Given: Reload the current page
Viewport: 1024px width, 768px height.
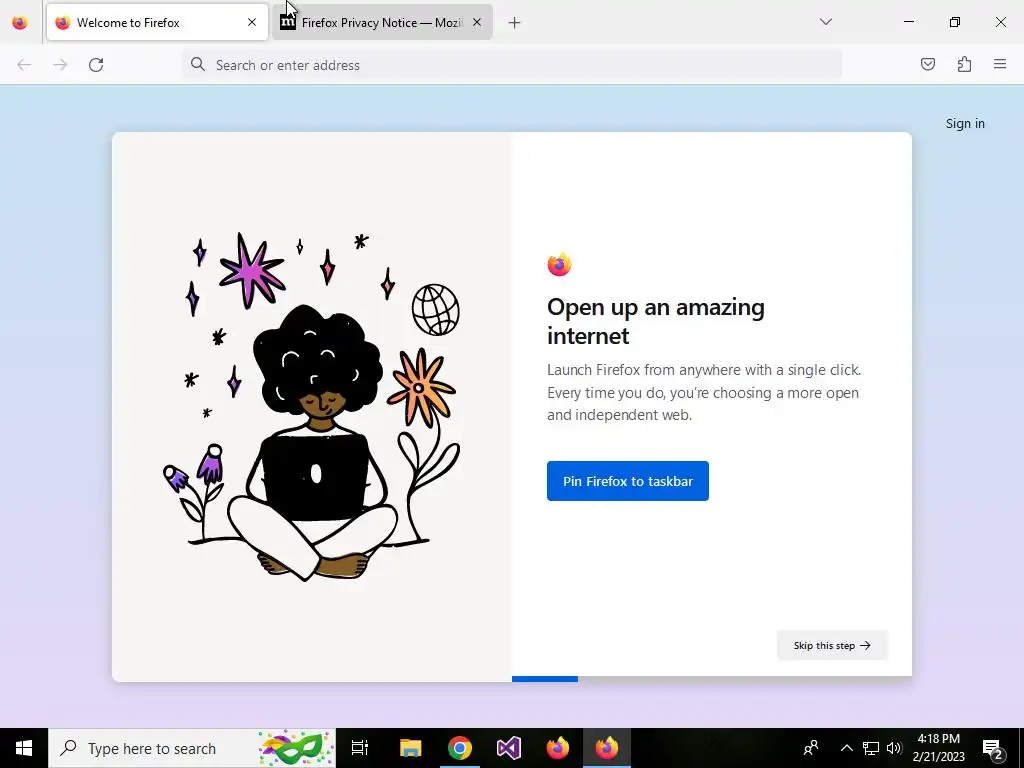Looking at the screenshot, I should [96, 65].
